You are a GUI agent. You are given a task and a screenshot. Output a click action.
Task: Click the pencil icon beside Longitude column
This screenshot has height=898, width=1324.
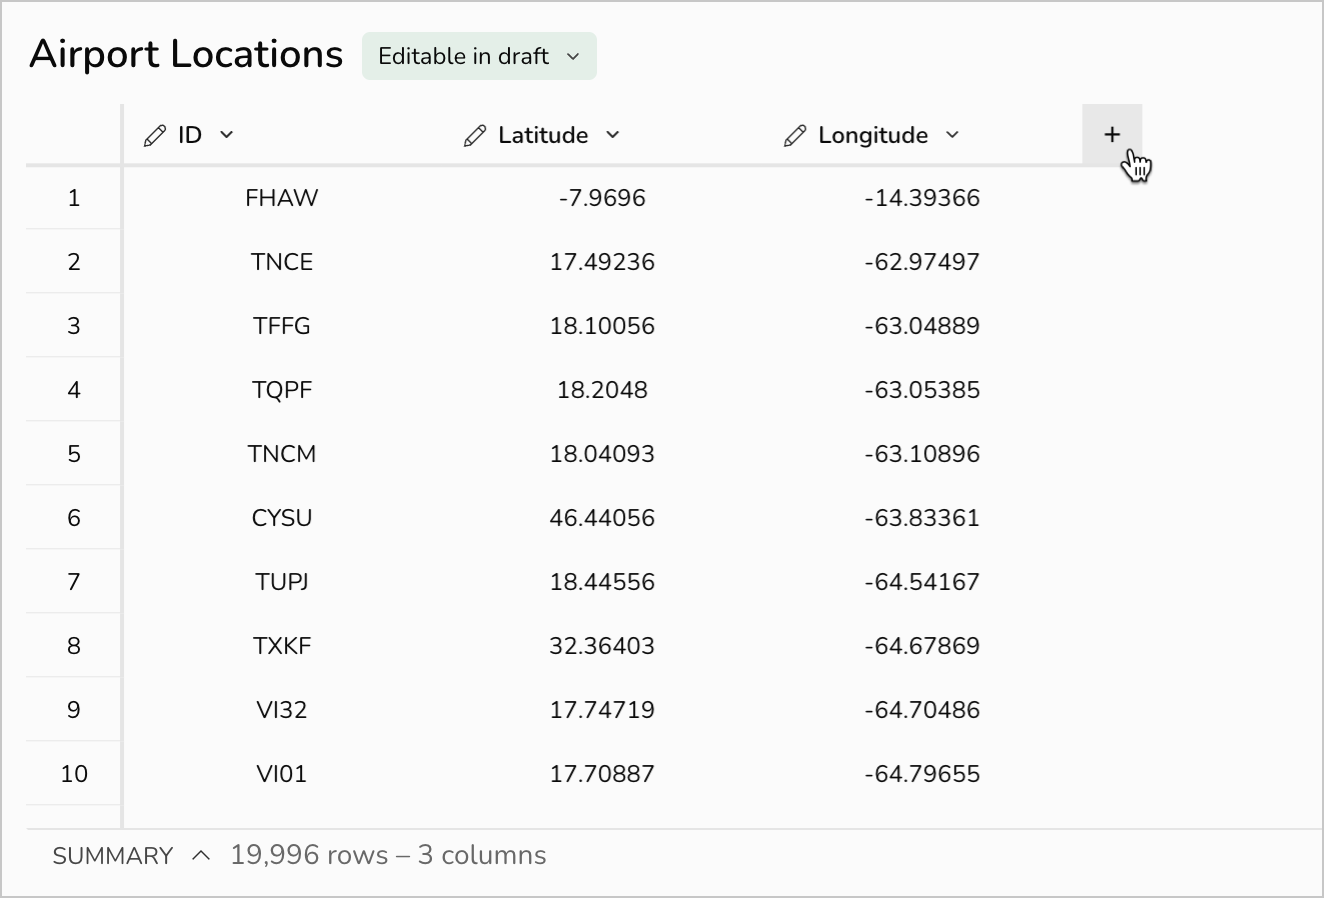coord(795,136)
